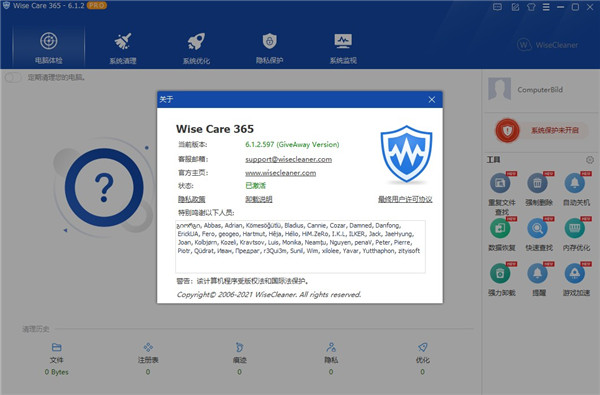
Task: Open the www.wisecleaner.com homepage link
Action: pos(280,173)
